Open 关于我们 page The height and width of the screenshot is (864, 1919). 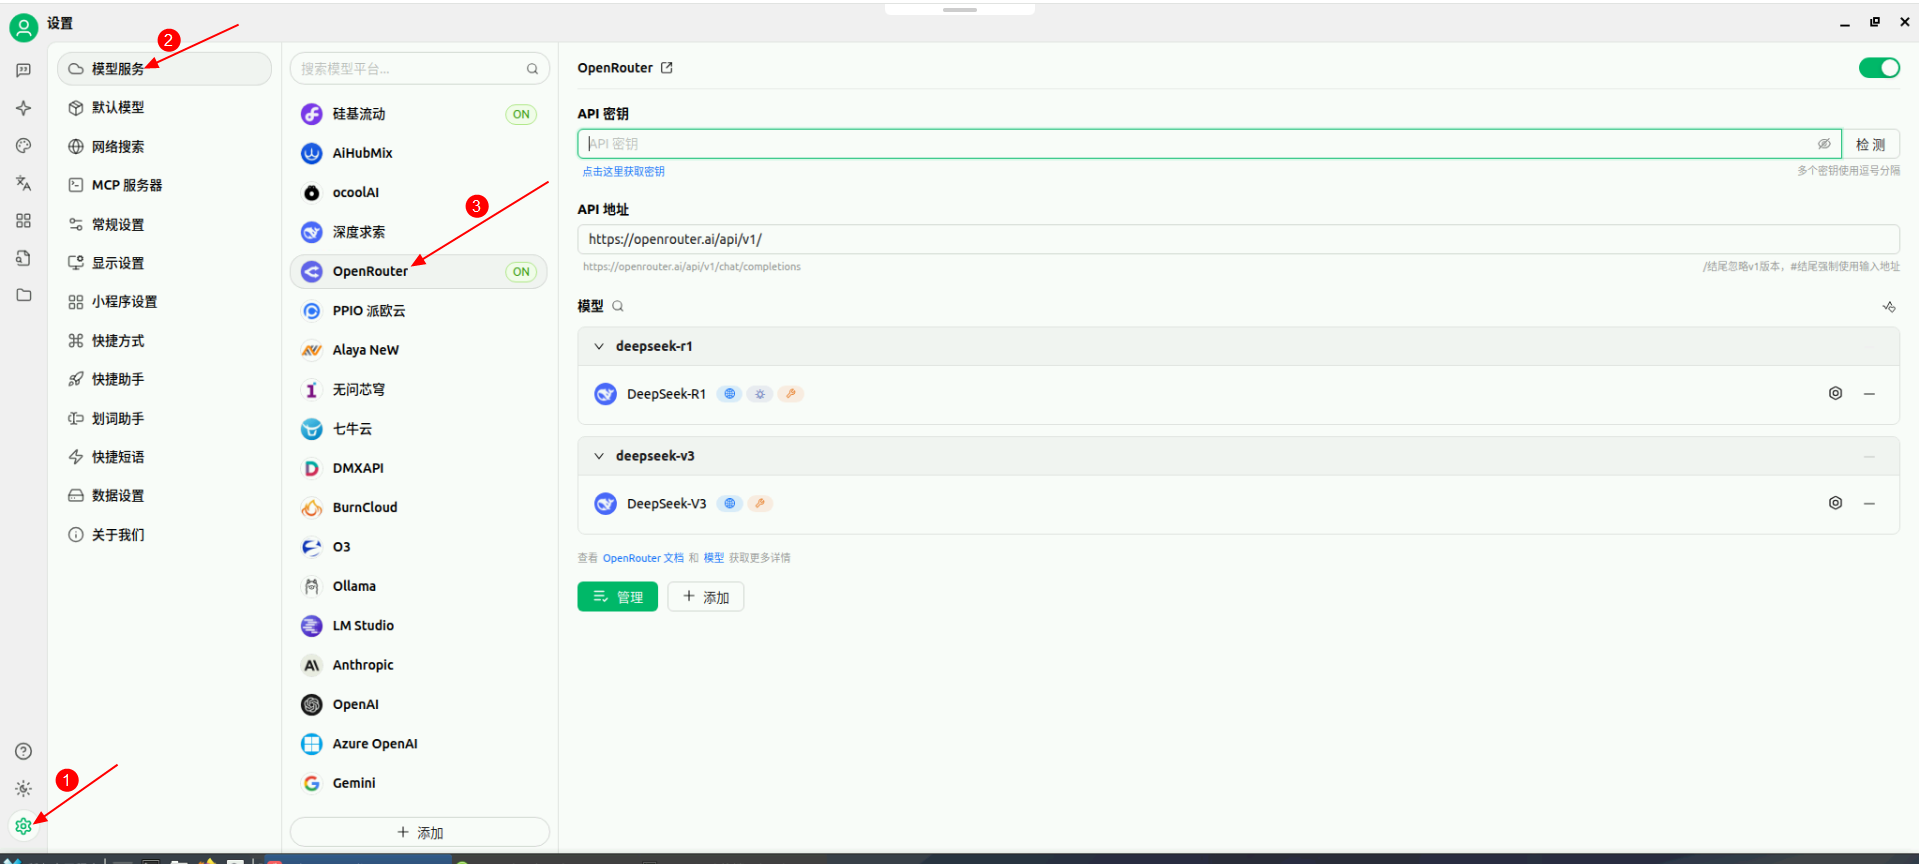pos(165,534)
